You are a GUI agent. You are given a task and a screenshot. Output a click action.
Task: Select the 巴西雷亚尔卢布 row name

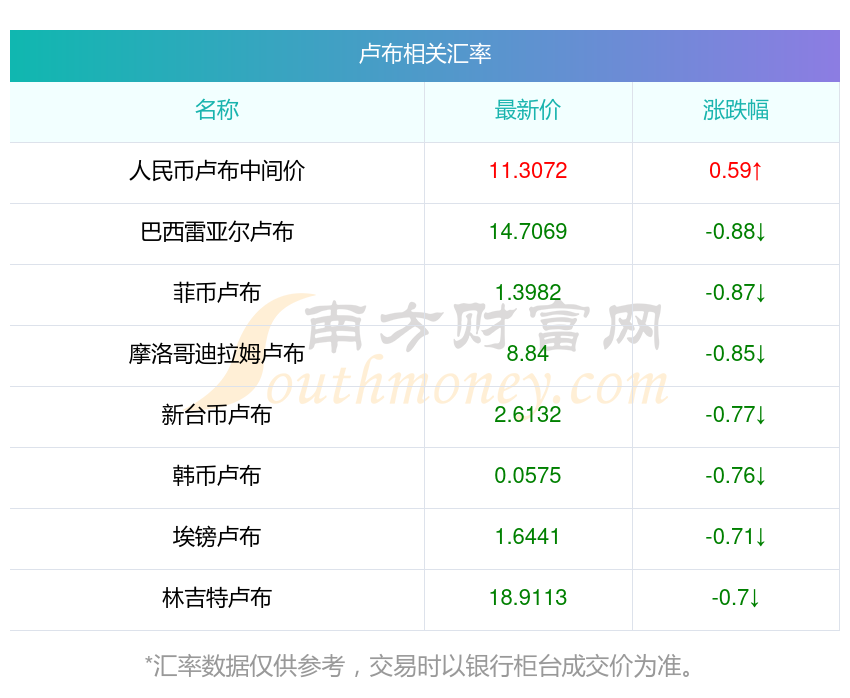click(x=217, y=232)
